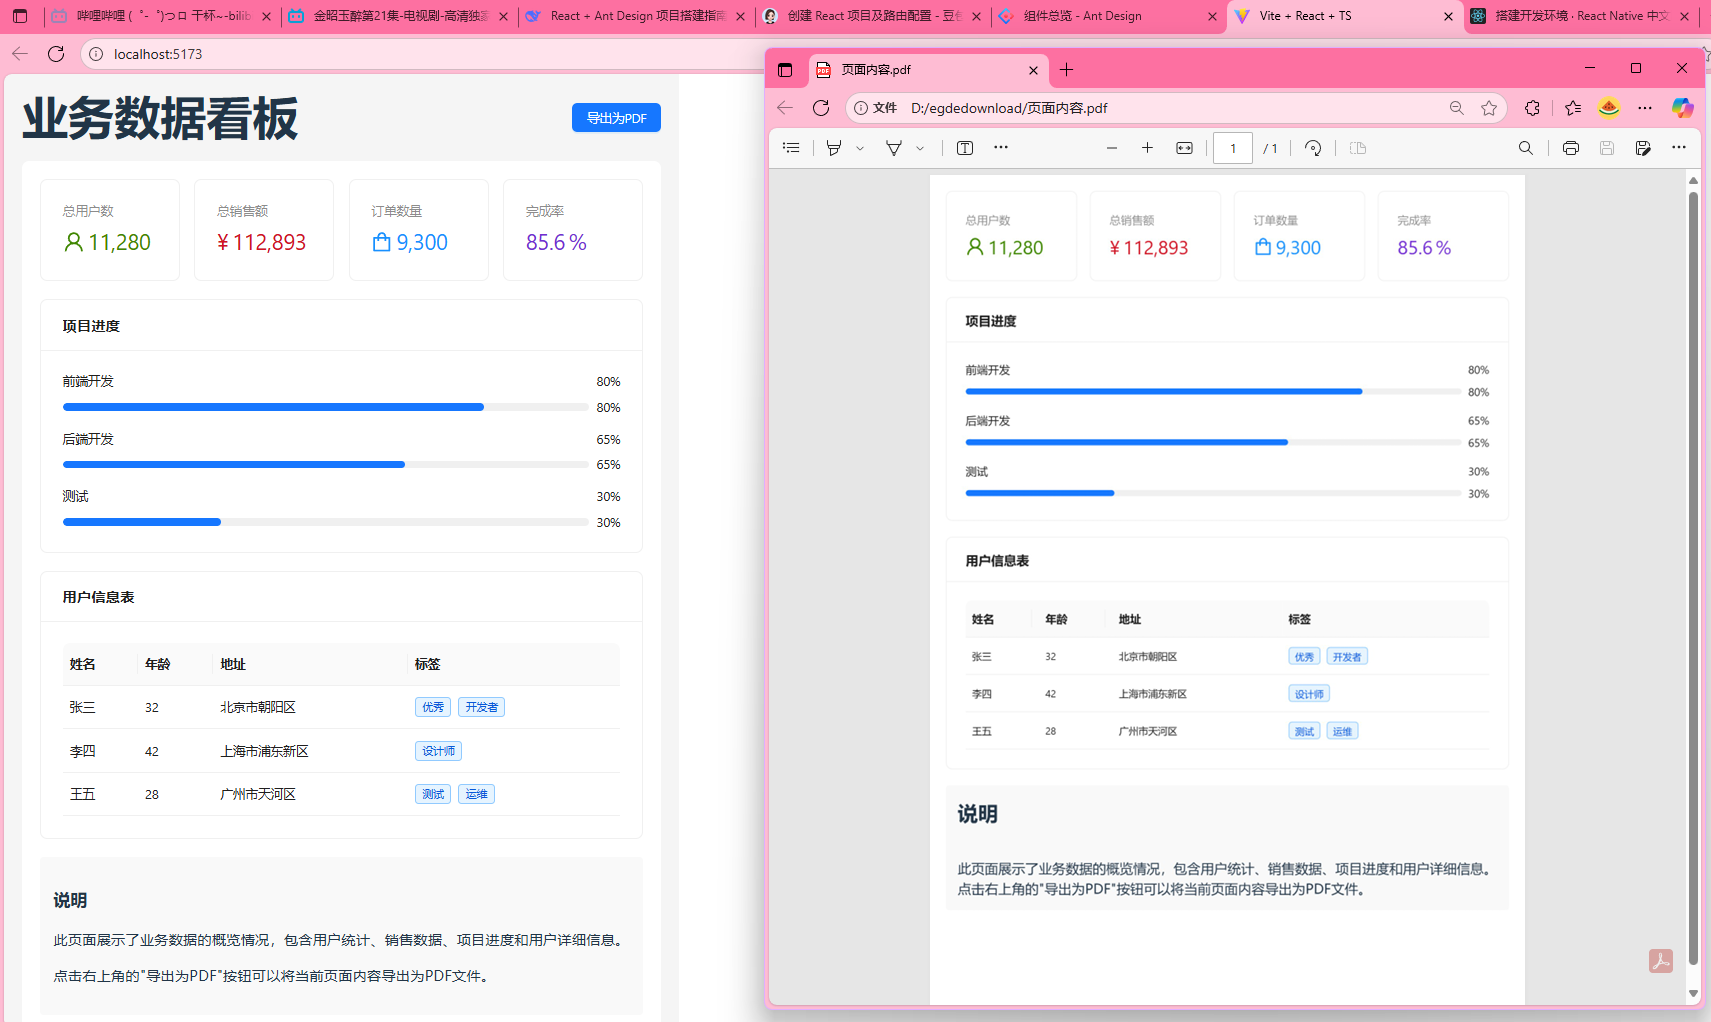Open the watermelon extension in the browser toolbar
Image resolution: width=1711 pixels, height=1022 pixels.
click(x=1609, y=107)
